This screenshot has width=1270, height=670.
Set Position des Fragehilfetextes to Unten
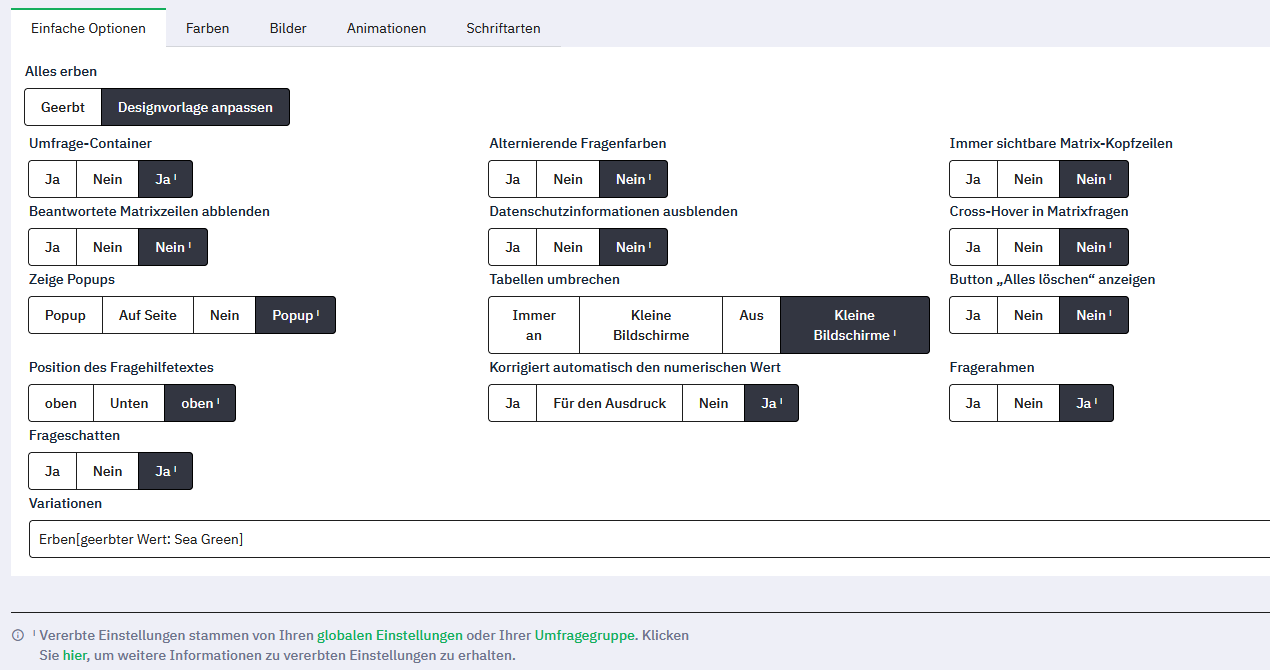tap(129, 403)
